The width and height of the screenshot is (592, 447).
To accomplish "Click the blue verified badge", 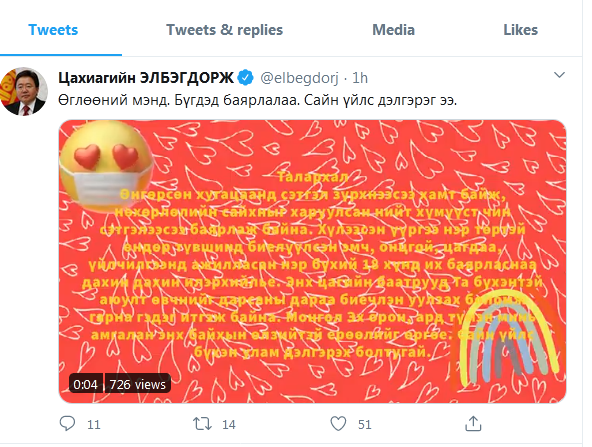I will tap(245, 78).
